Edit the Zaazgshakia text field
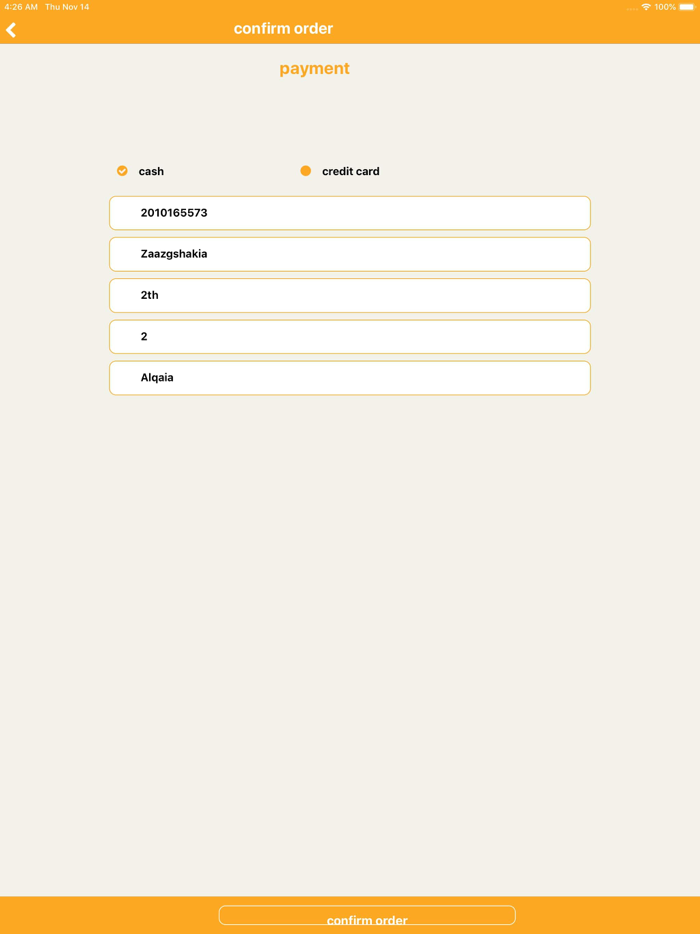 pos(350,254)
